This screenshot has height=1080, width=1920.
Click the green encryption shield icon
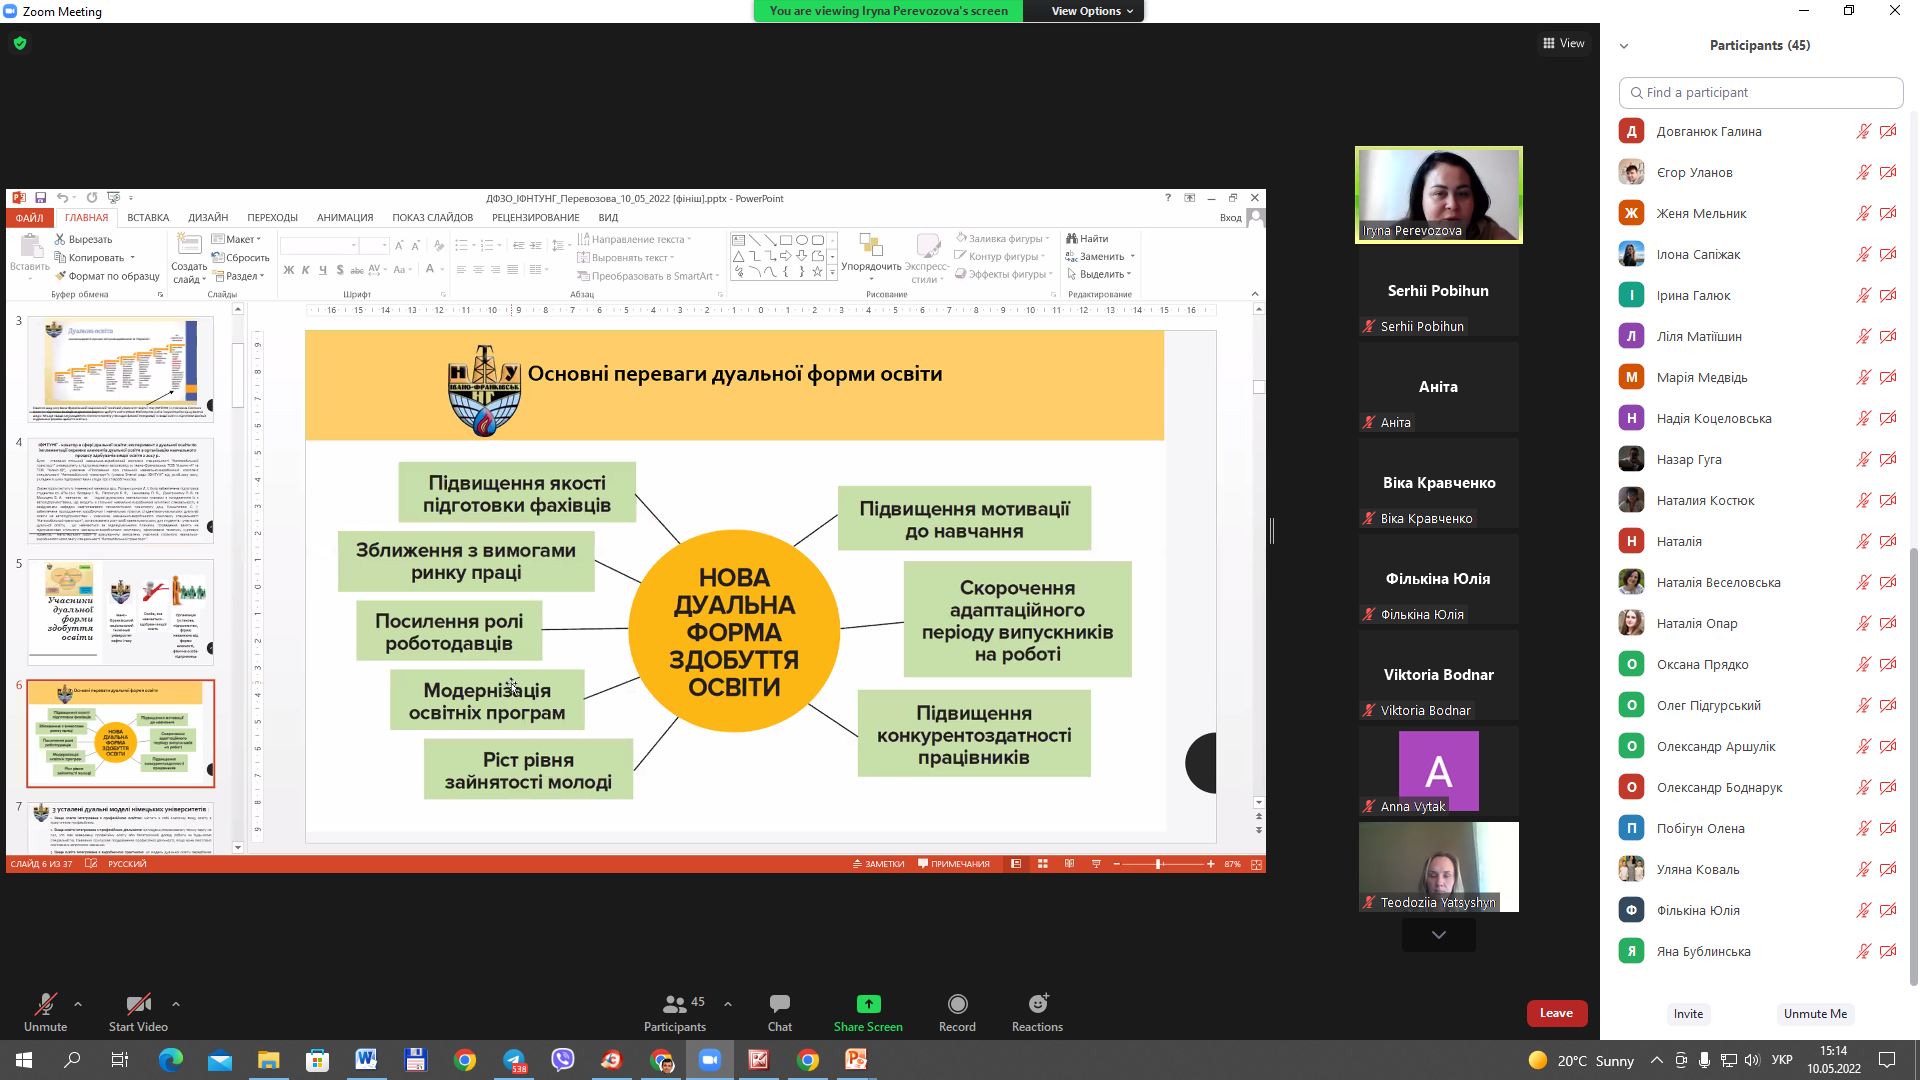(x=20, y=43)
